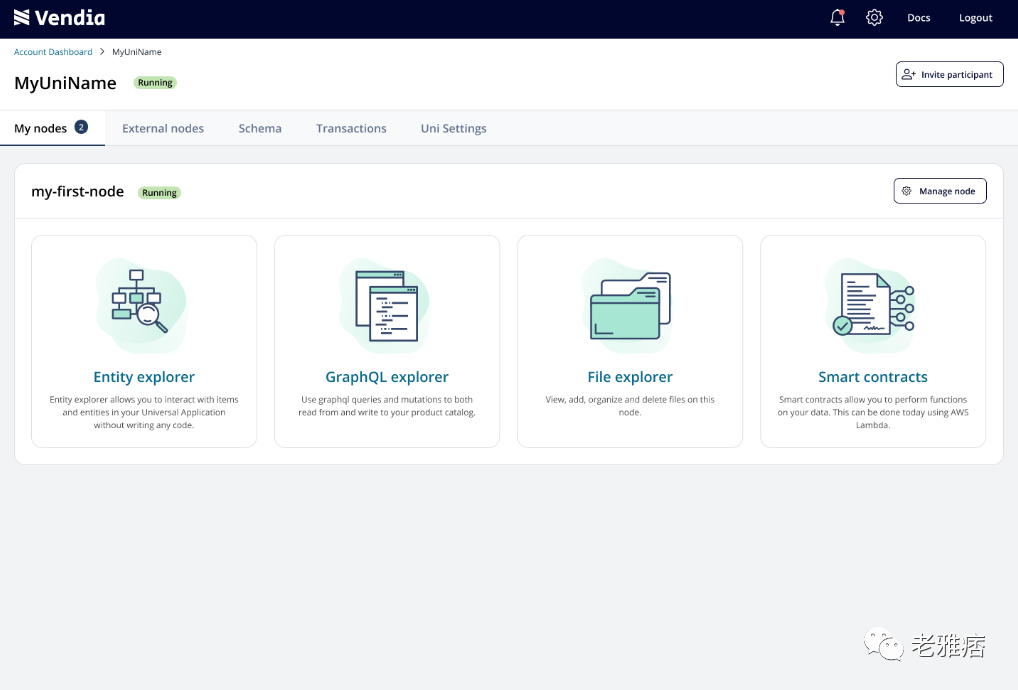Open the Smart contracts title link

(x=873, y=377)
